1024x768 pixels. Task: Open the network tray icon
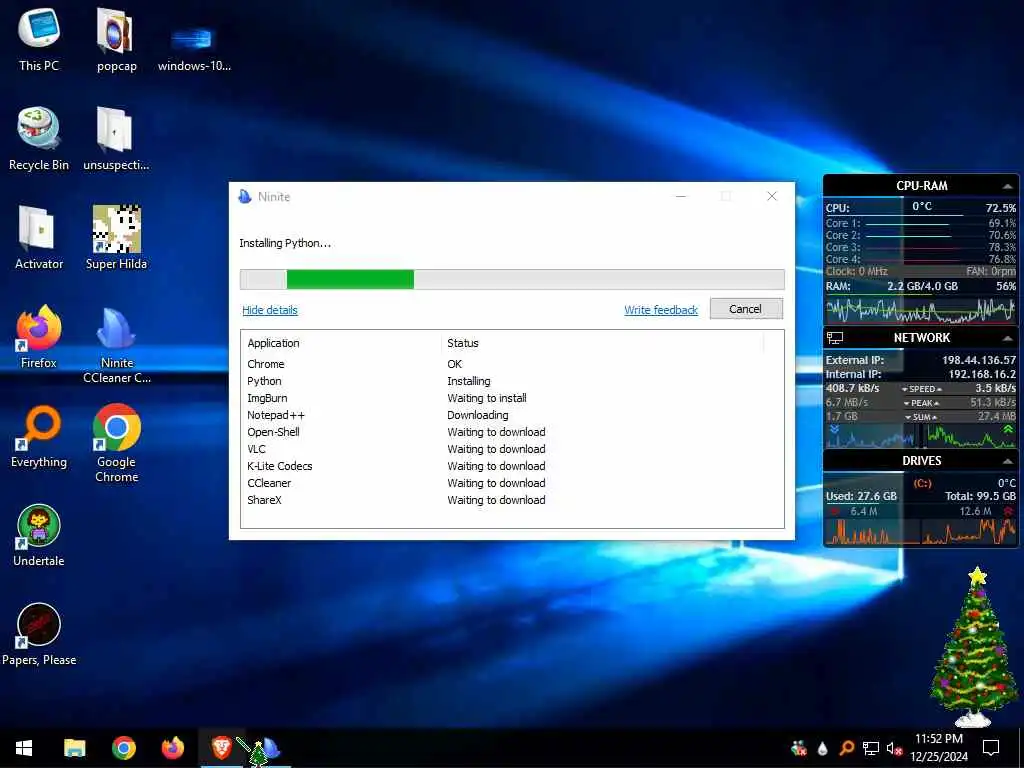click(x=871, y=748)
